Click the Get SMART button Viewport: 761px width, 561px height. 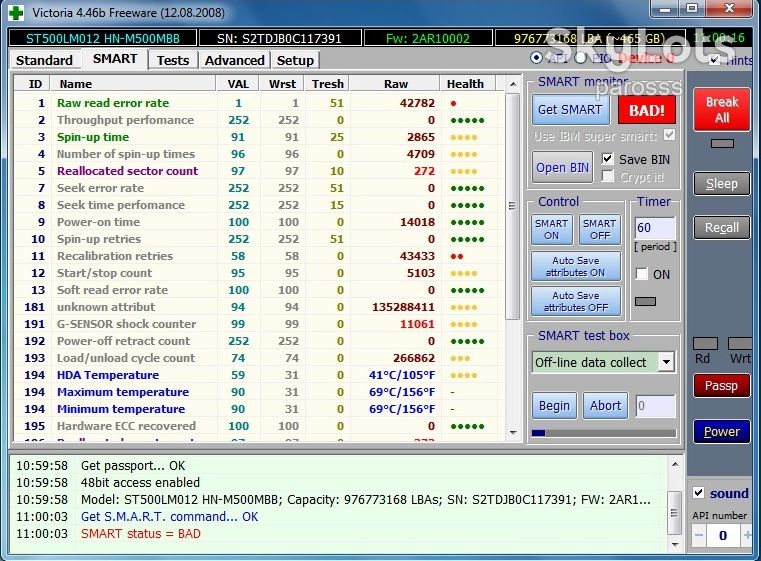click(570, 110)
